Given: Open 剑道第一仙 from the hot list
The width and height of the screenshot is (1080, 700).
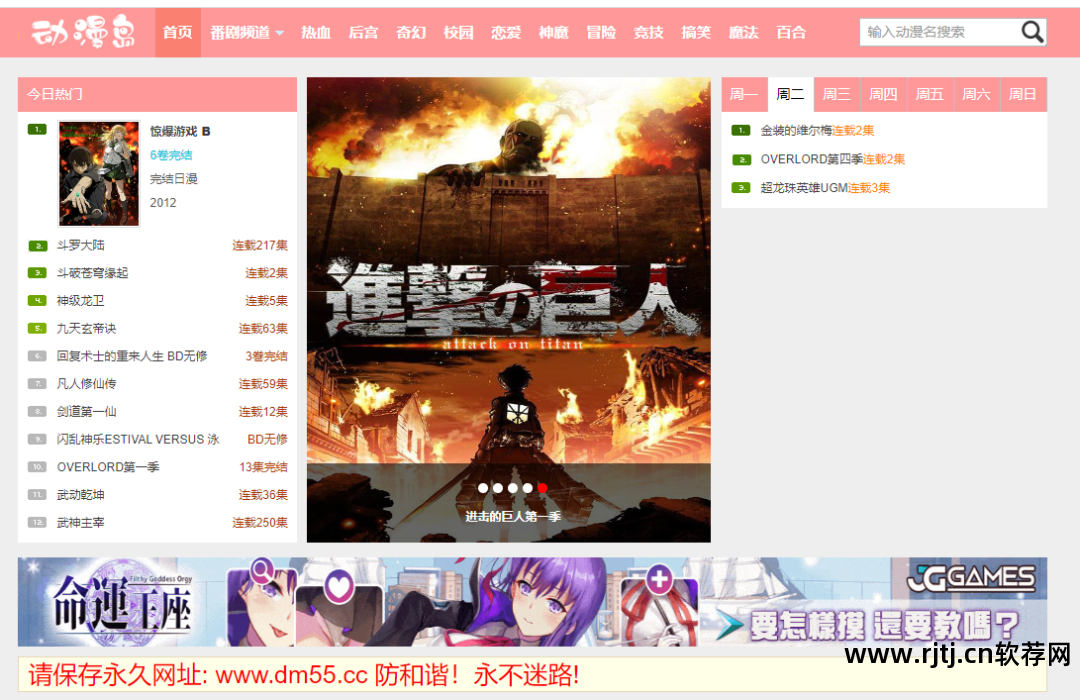Looking at the screenshot, I should click(x=86, y=411).
